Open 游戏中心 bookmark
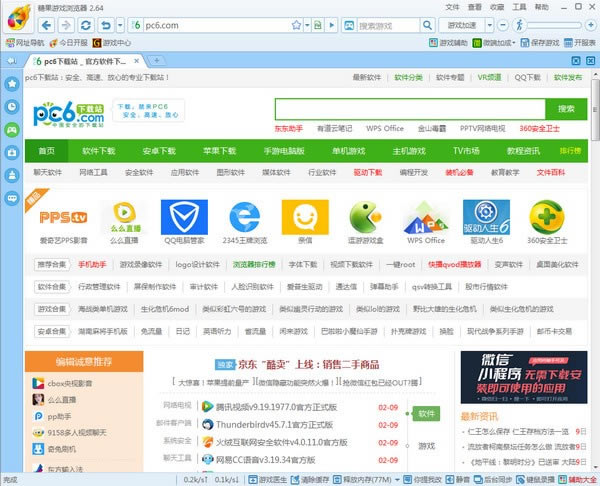Screen dimensions: 600x486 point(112,42)
